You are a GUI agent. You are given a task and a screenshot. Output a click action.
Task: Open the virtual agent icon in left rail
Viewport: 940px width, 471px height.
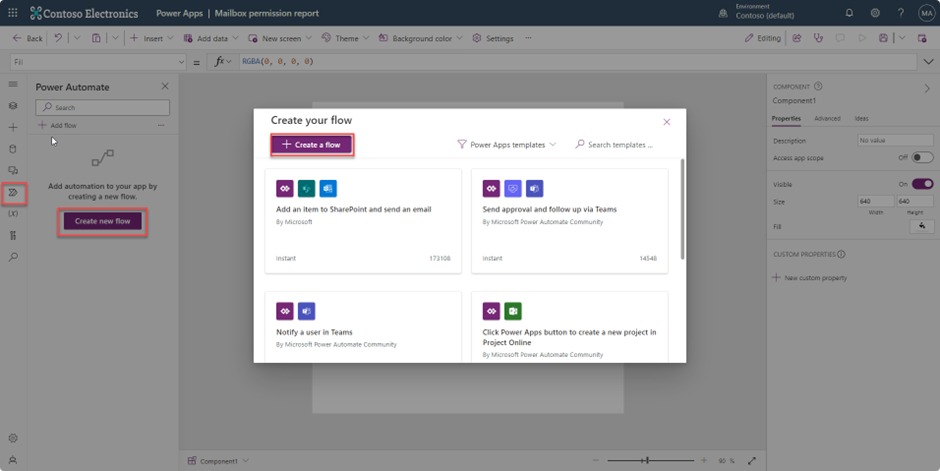click(13, 460)
